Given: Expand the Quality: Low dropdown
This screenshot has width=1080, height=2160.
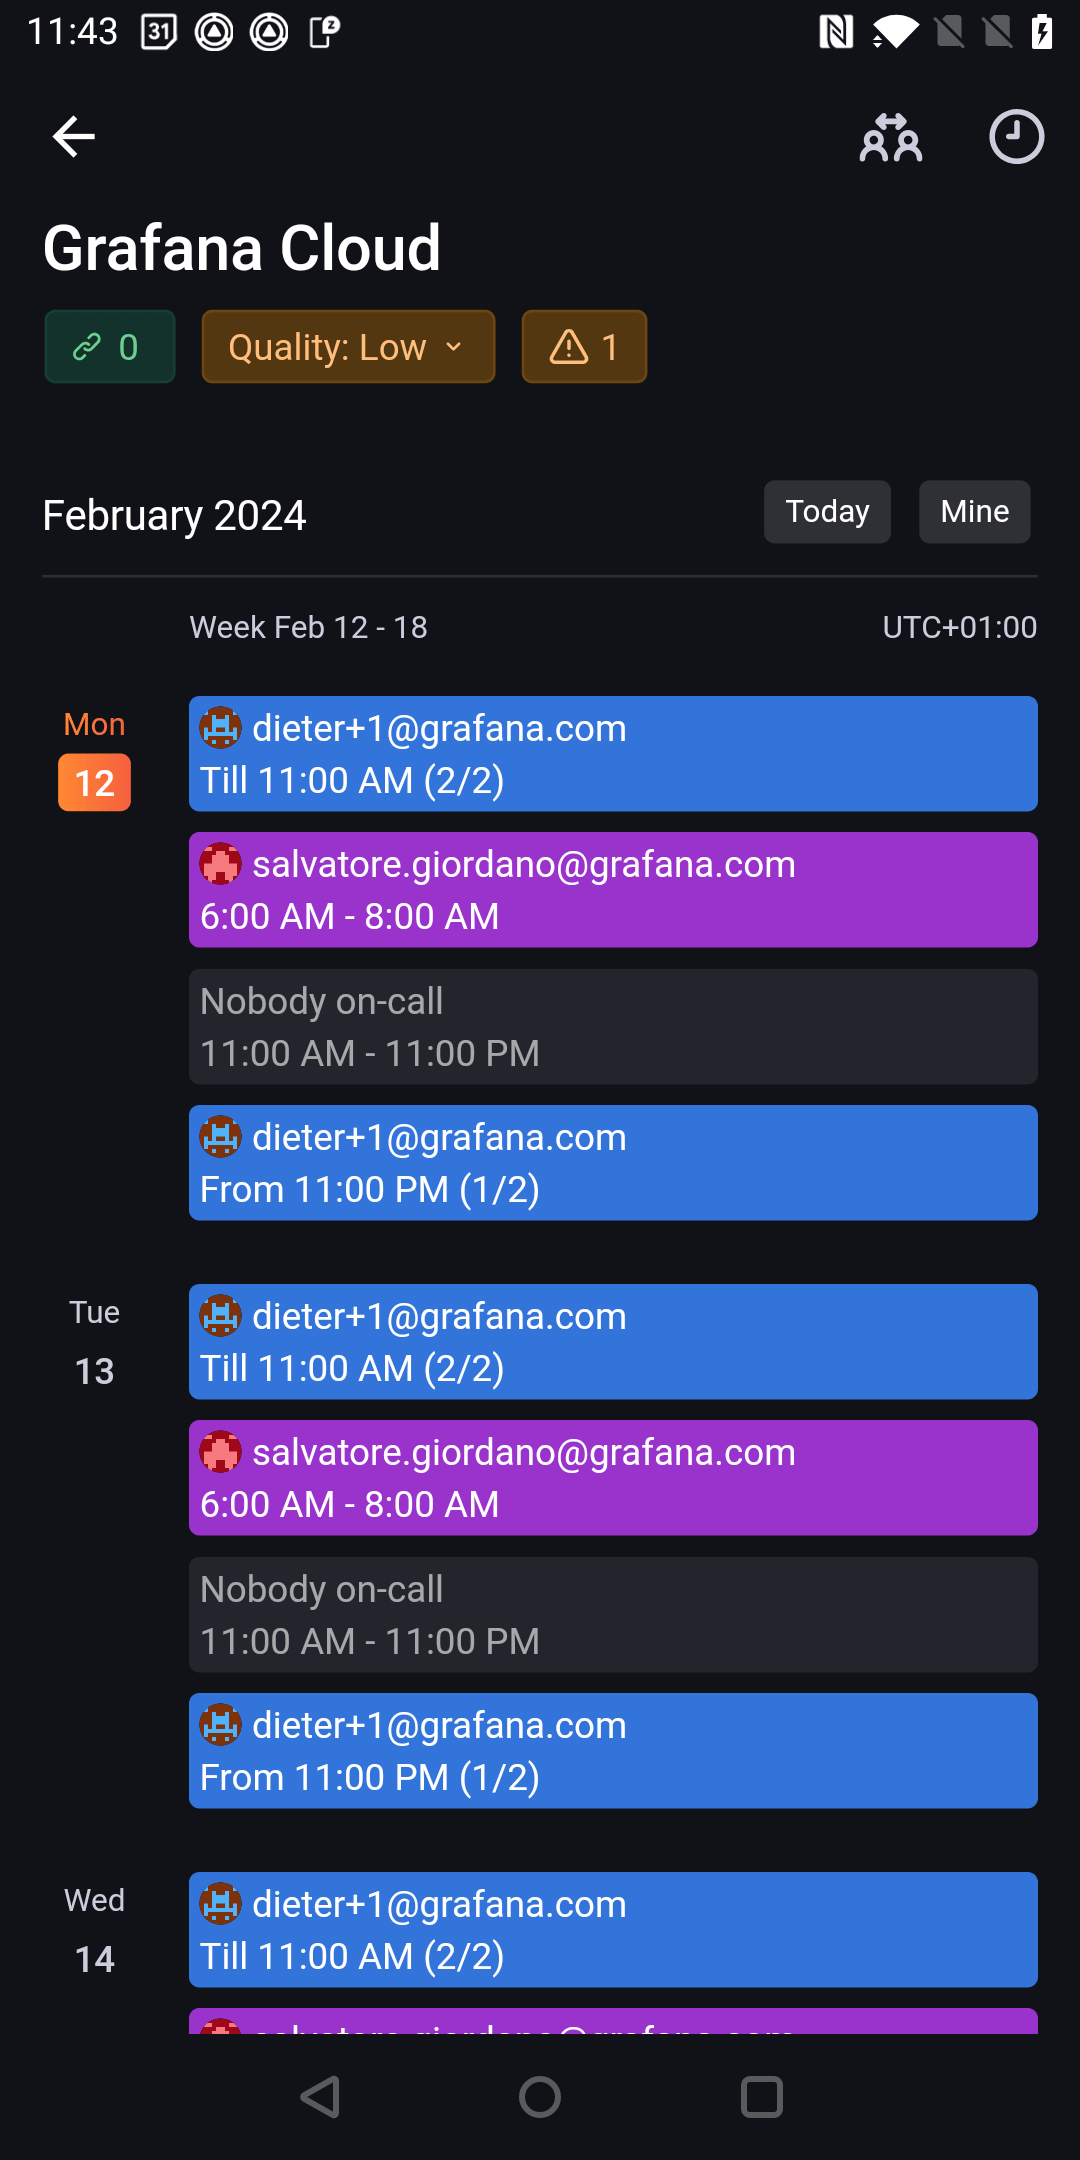Looking at the screenshot, I should tap(348, 347).
